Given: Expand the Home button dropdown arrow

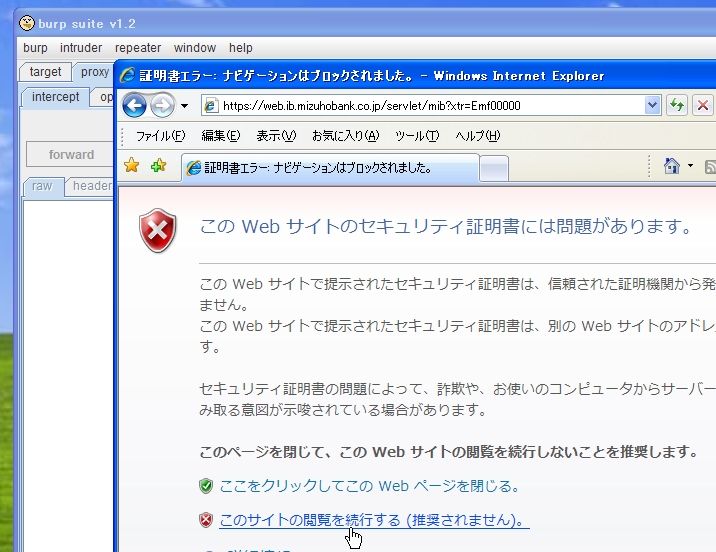Looking at the screenshot, I should [x=690, y=166].
